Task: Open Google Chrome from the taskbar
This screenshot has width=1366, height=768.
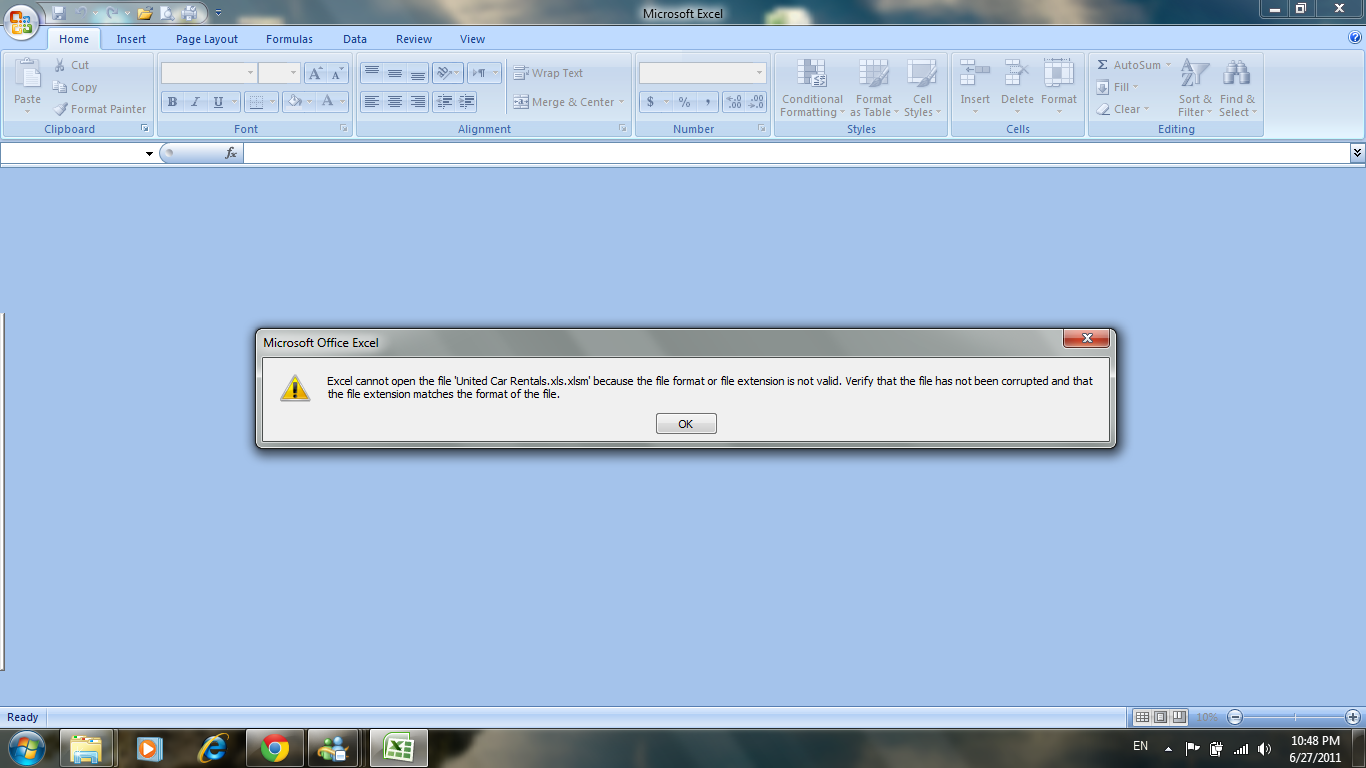Action: tap(275, 748)
